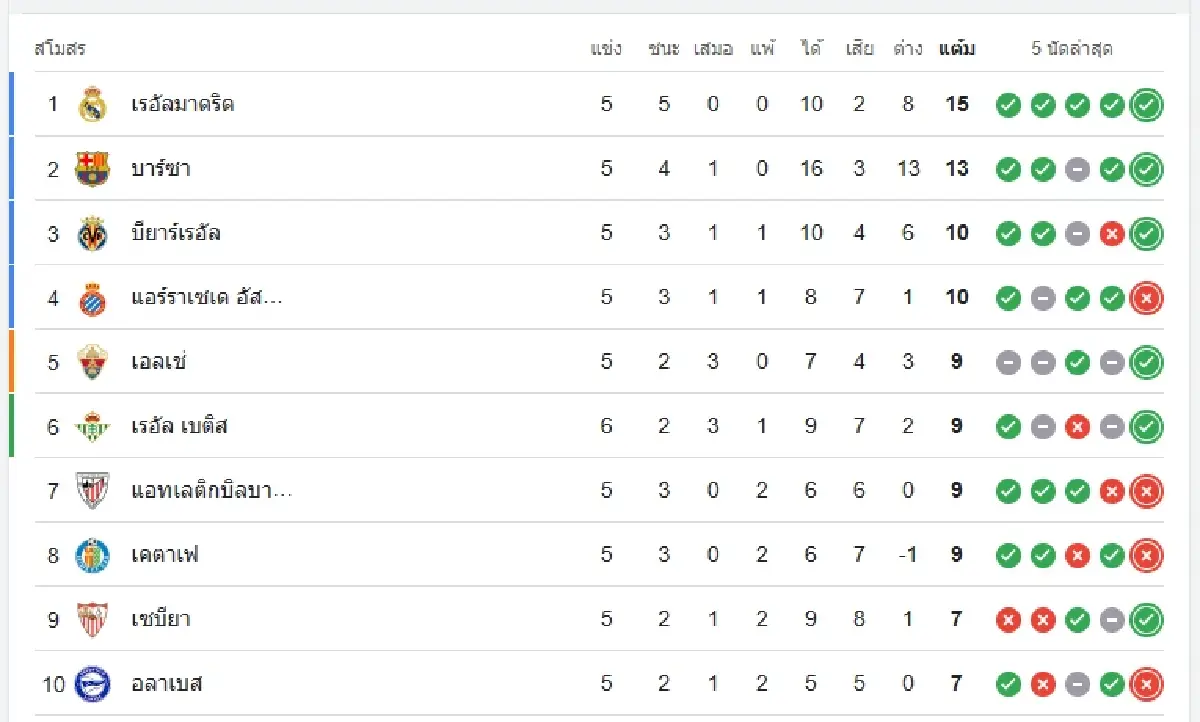Click Espanyol's circled red latest-match icon
This screenshot has width=1200, height=722.
coord(1146,298)
